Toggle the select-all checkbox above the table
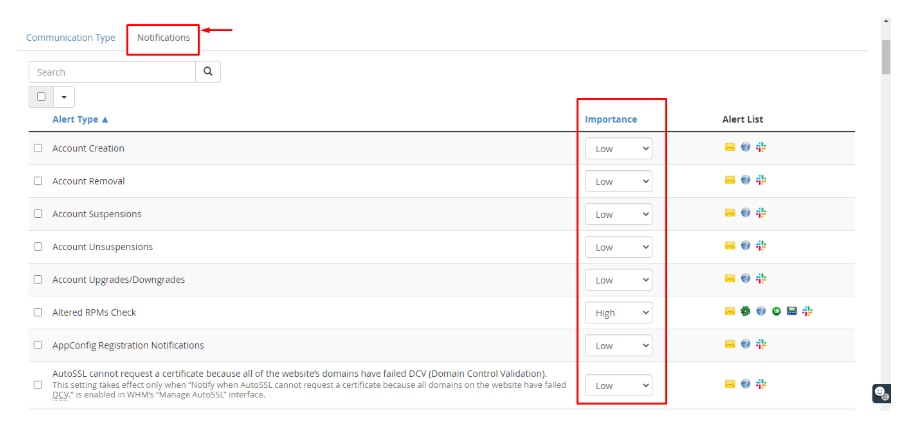 tap(41, 97)
